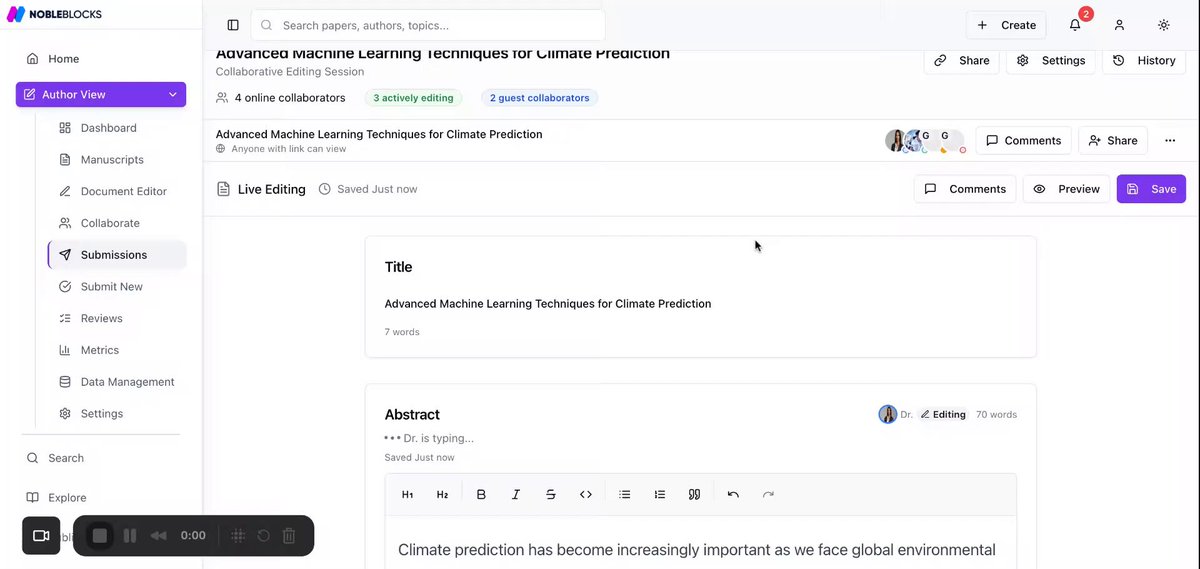Screen dimensions: 1200x569
Task: Open the notifications bell
Action: [1075, 25]
